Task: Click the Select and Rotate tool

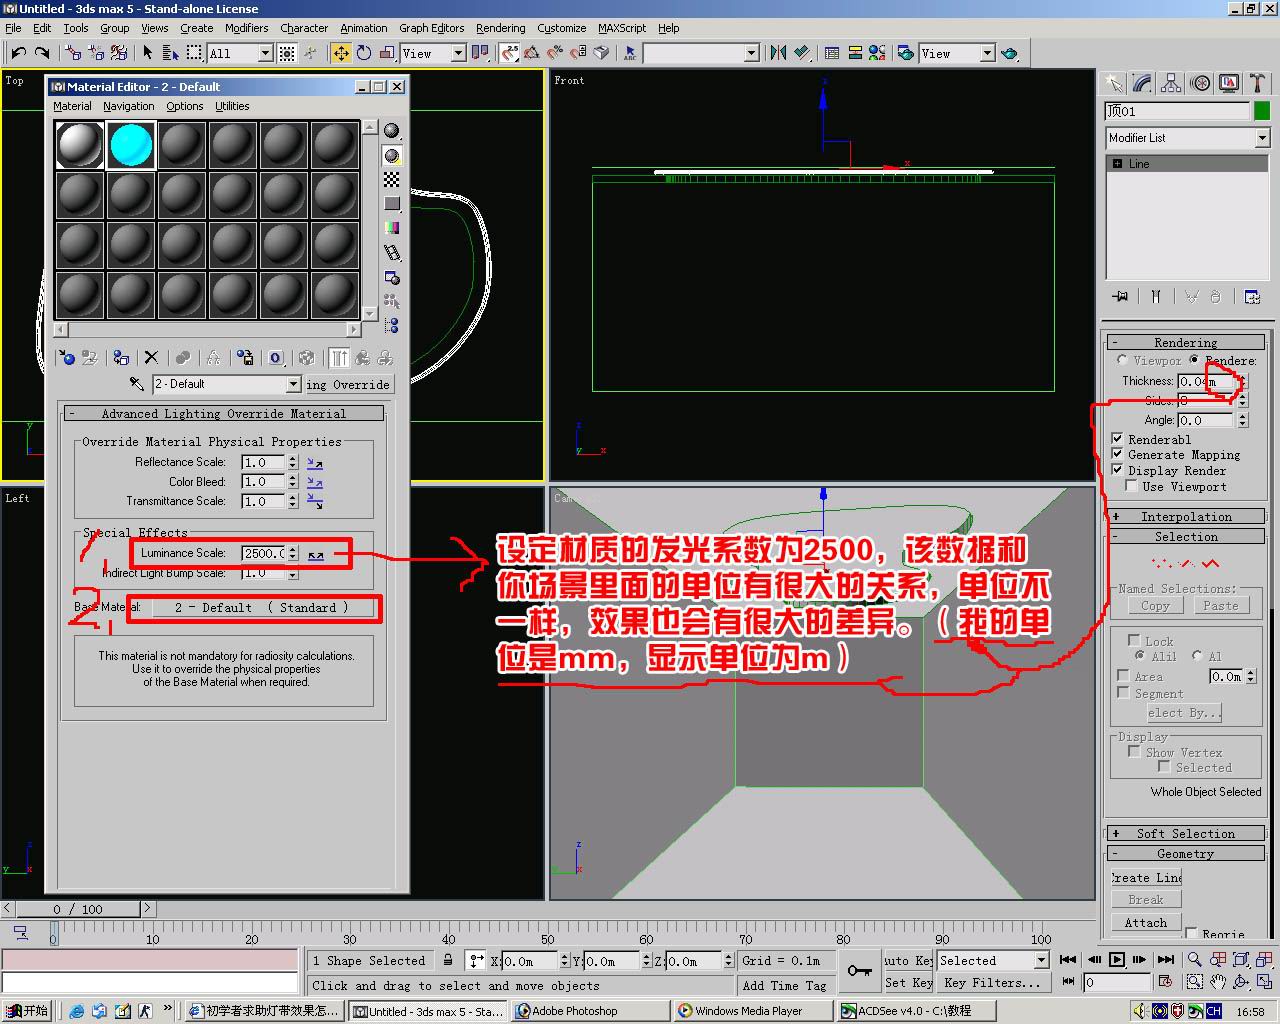Action: tap(364, 53)
